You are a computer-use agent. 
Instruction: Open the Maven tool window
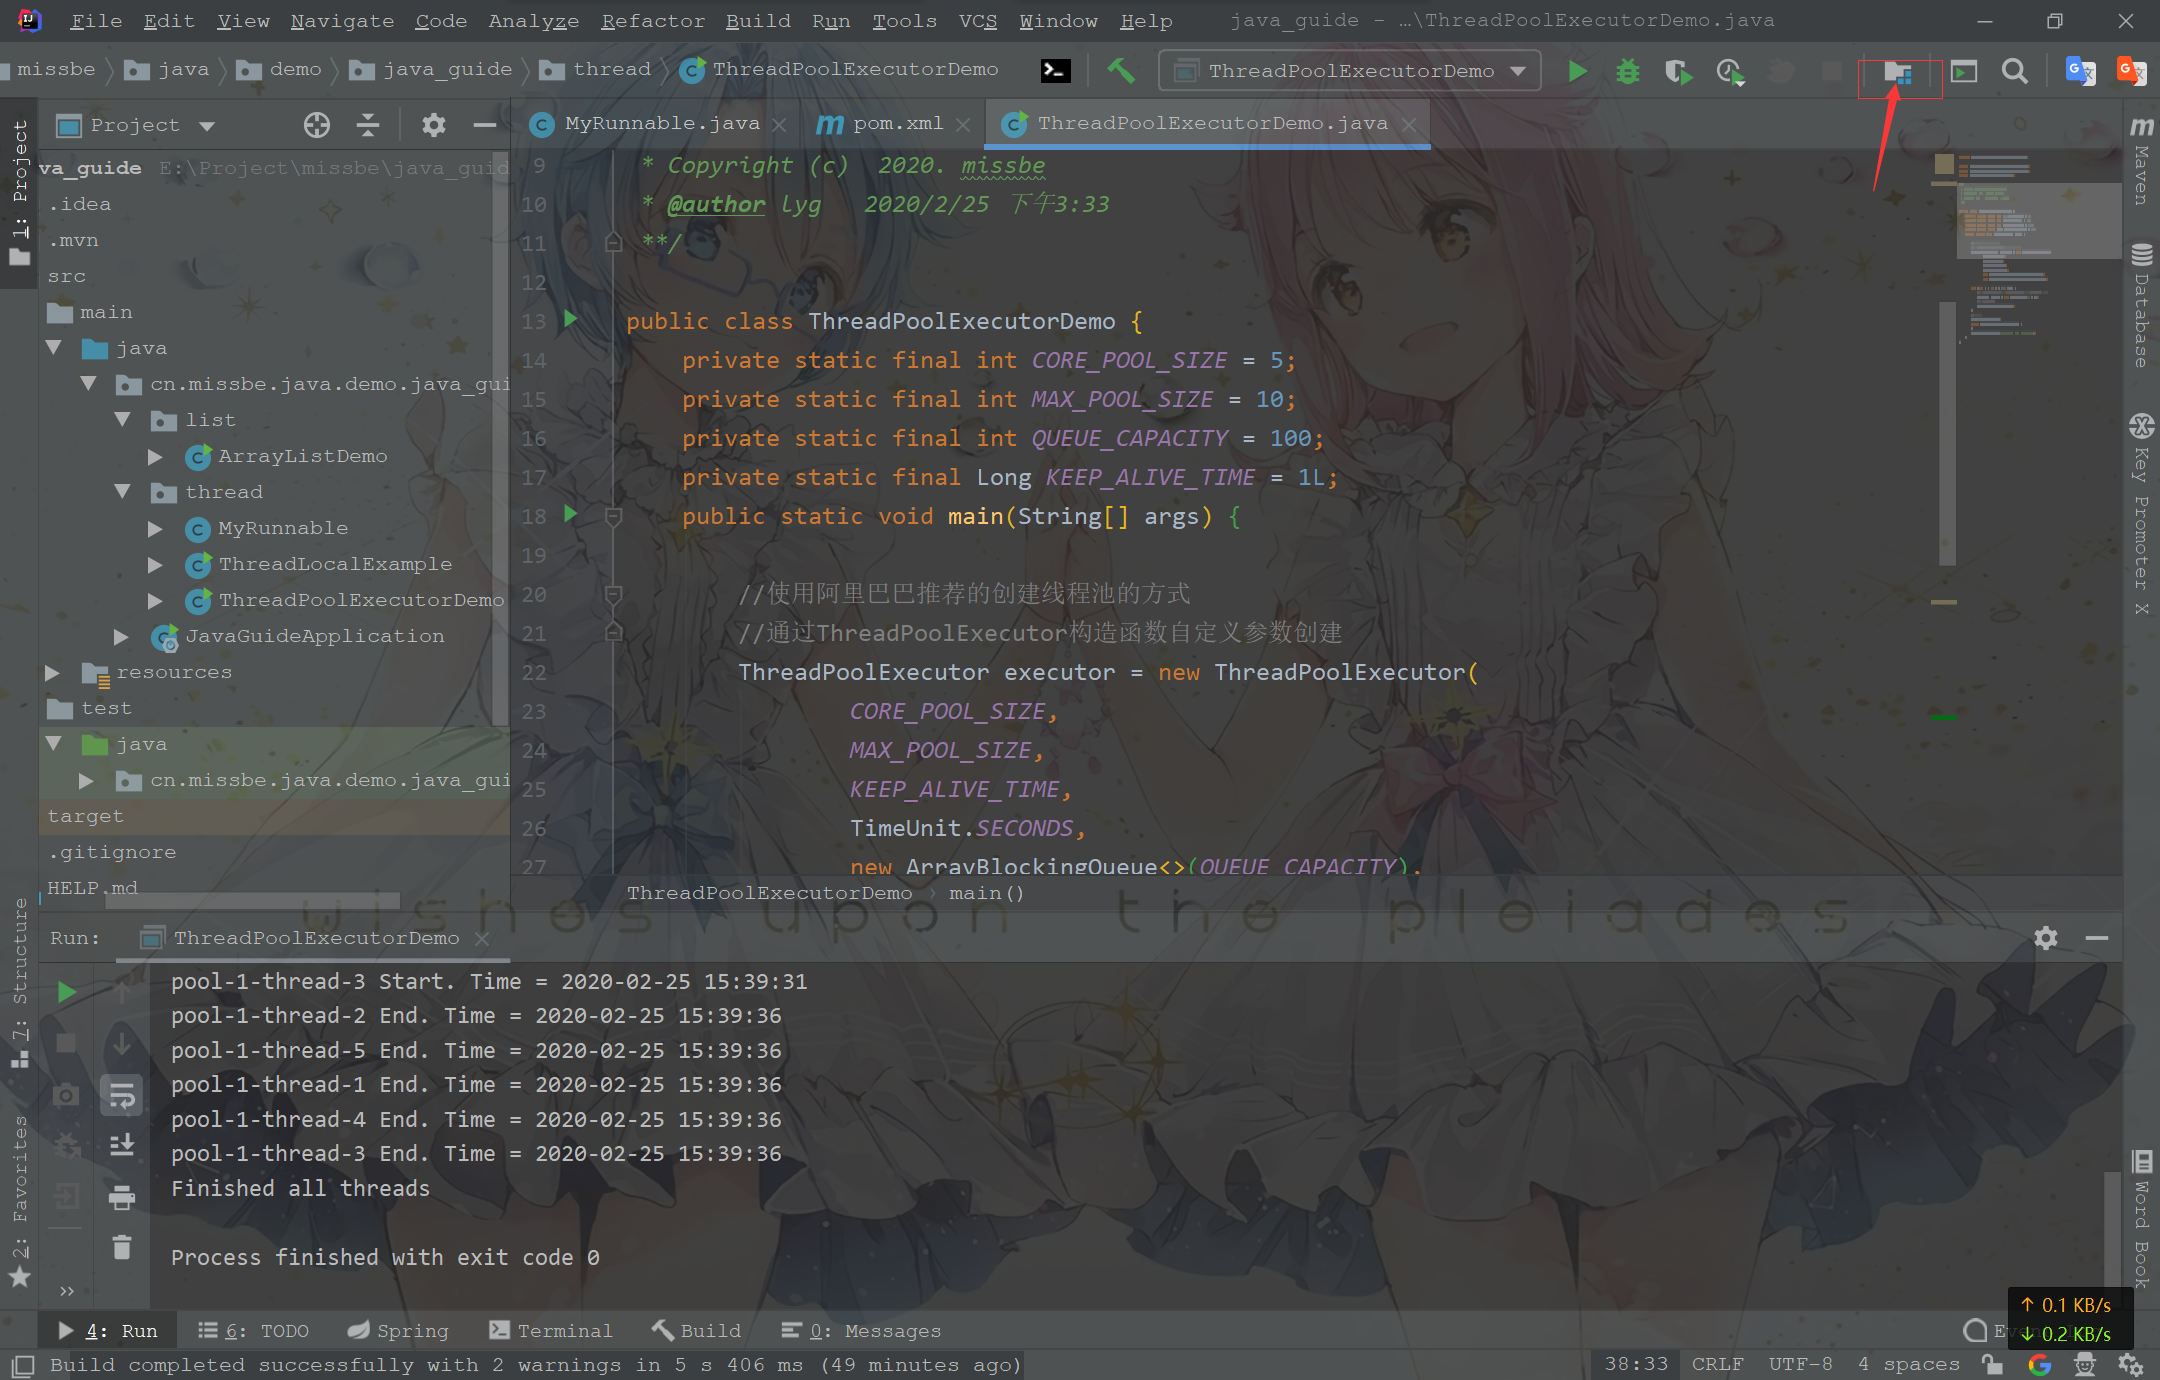coord(2140,155)
